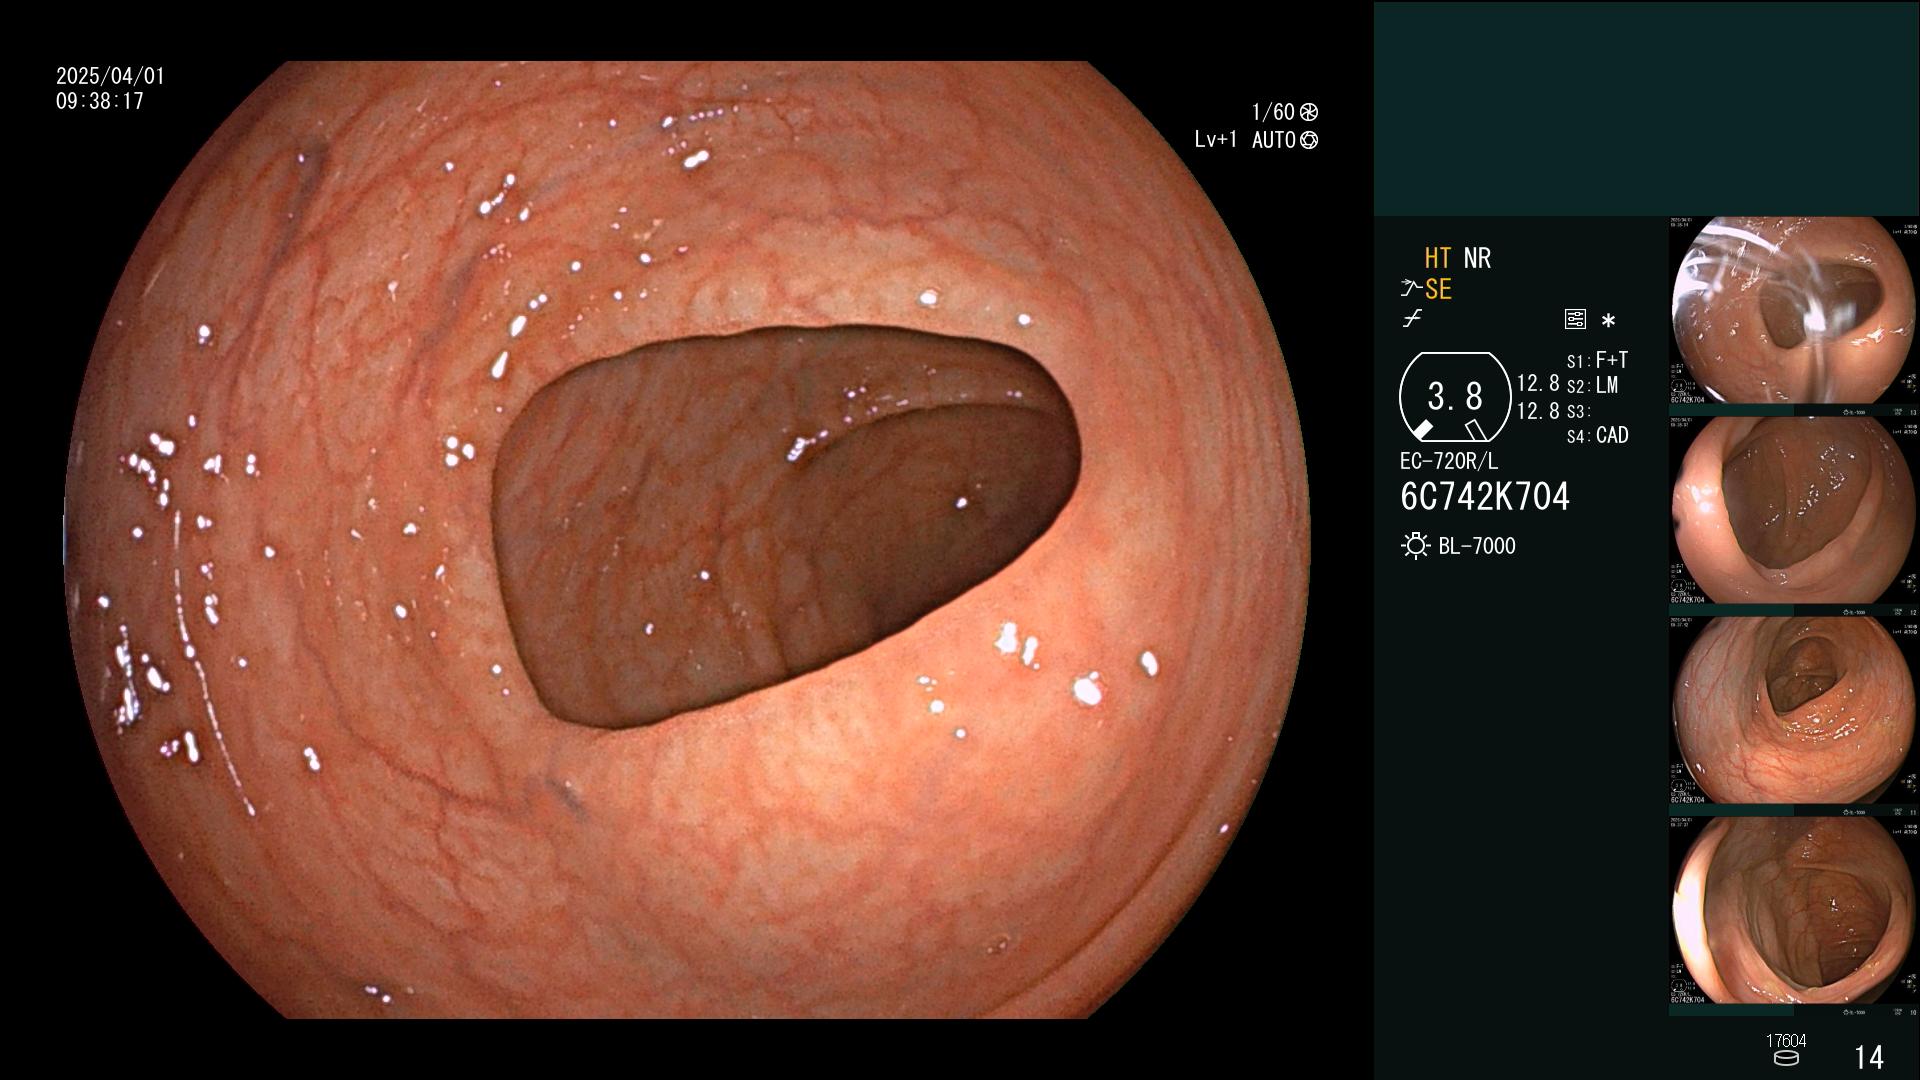
Task: Select the S2 LM switch assignment
Action: coord(1592,385)
